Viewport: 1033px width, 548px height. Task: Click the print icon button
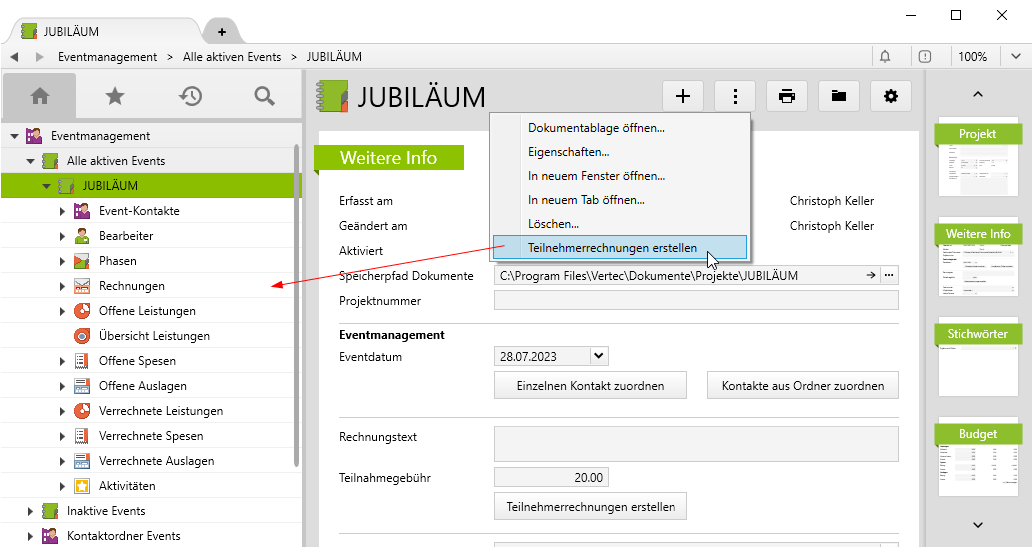[x=787, y=96]
